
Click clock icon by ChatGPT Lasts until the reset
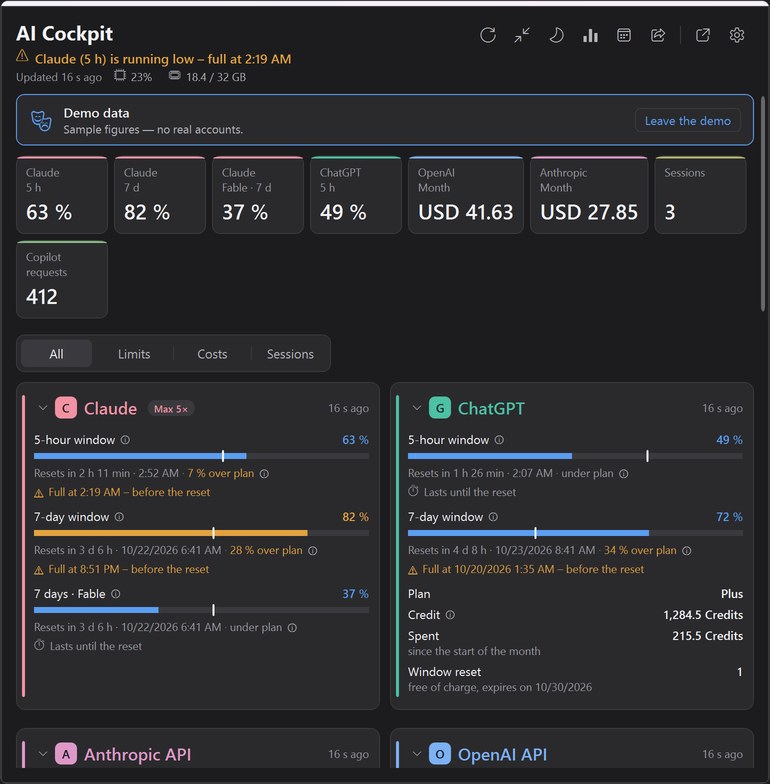pos(413,491)
